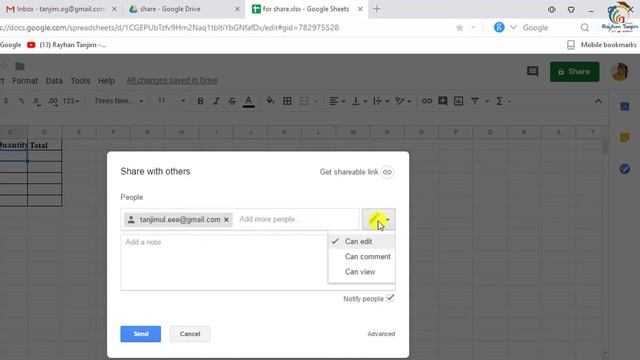Click Get shareable link

[356, 172]
